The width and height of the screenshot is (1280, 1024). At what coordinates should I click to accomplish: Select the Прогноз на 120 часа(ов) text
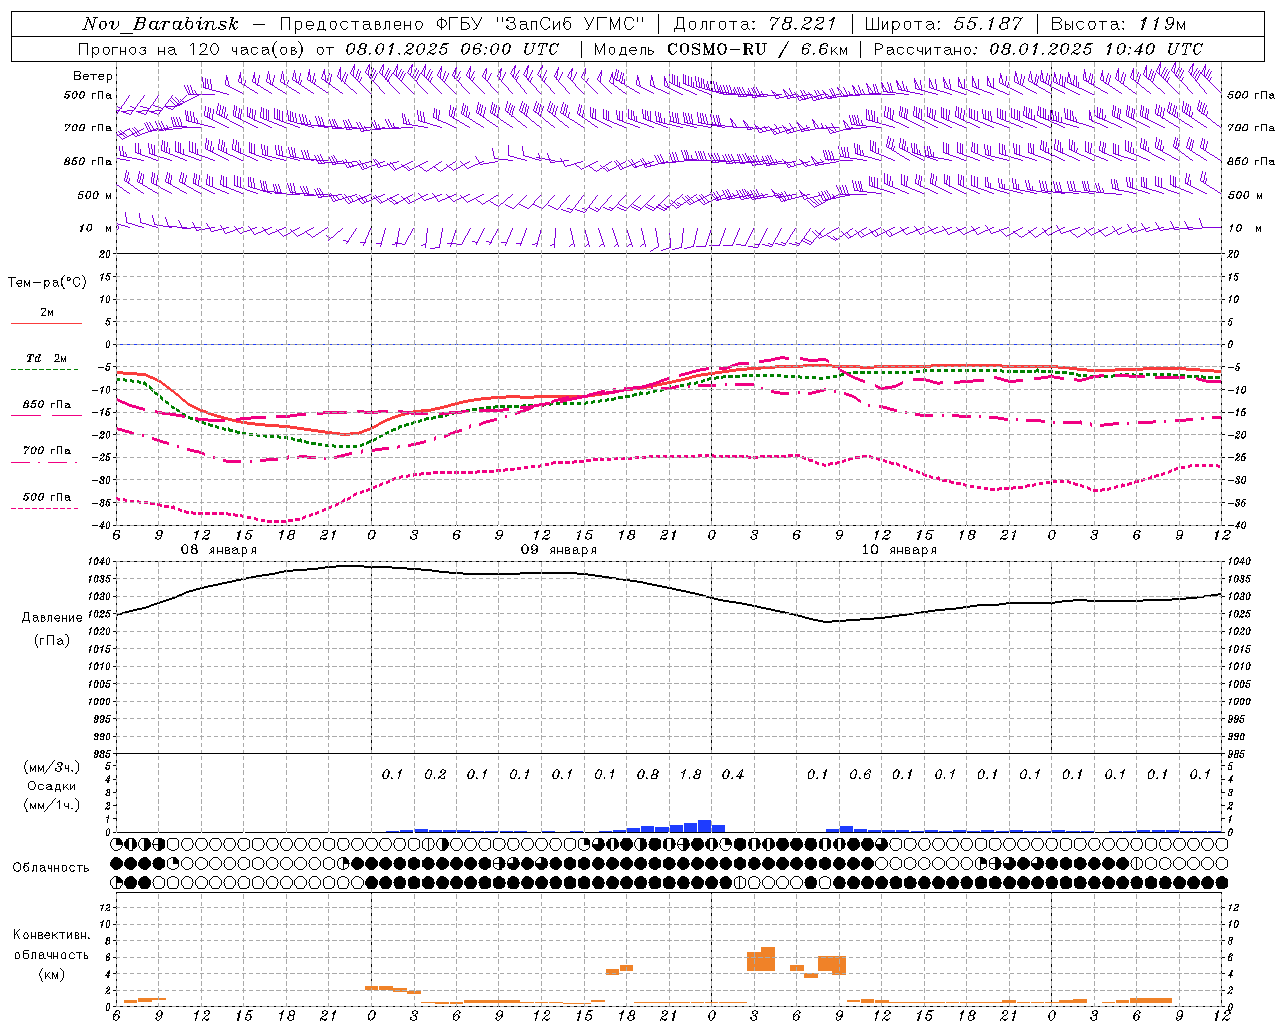[193, 49]
